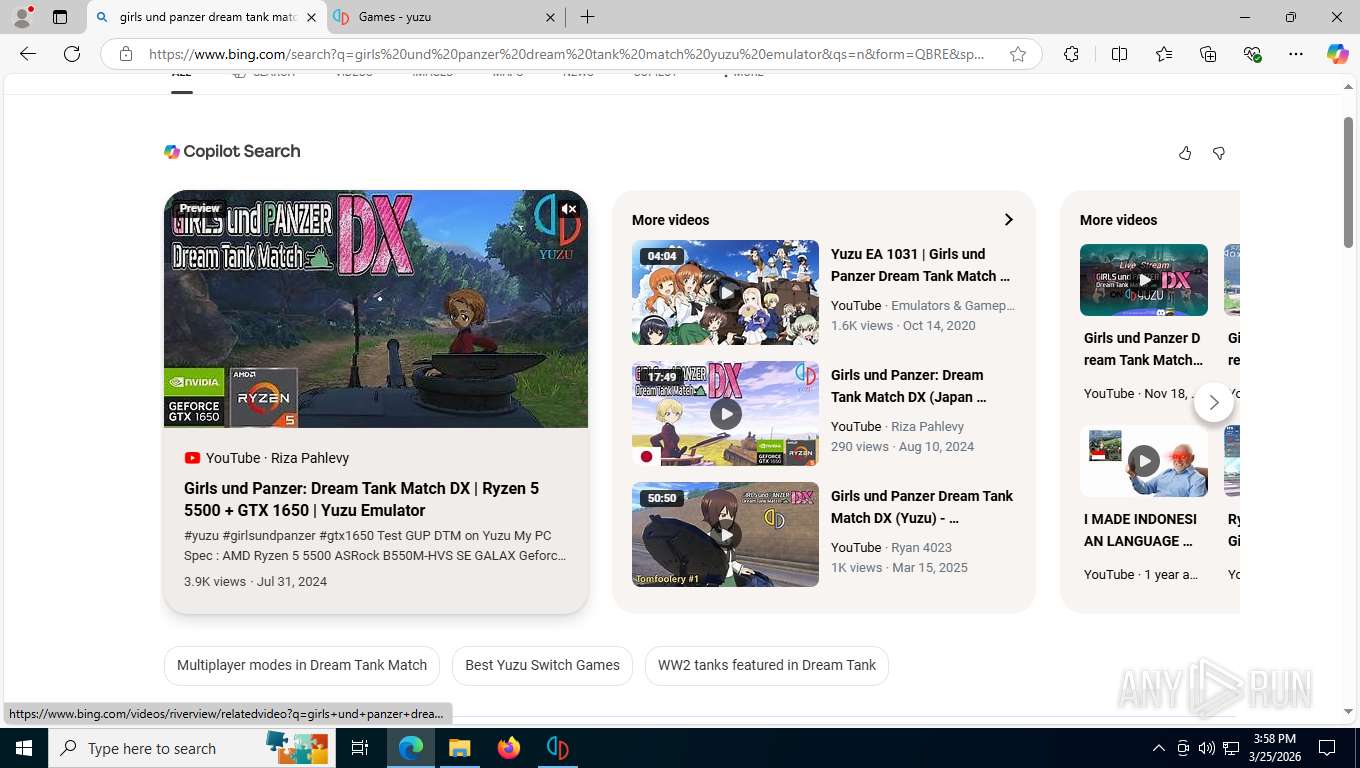Image resolution: width=1360 pixels, height=768 pixels.
Task: Open Microsoft Edge in the taskbar
Action: click(410, 748)
